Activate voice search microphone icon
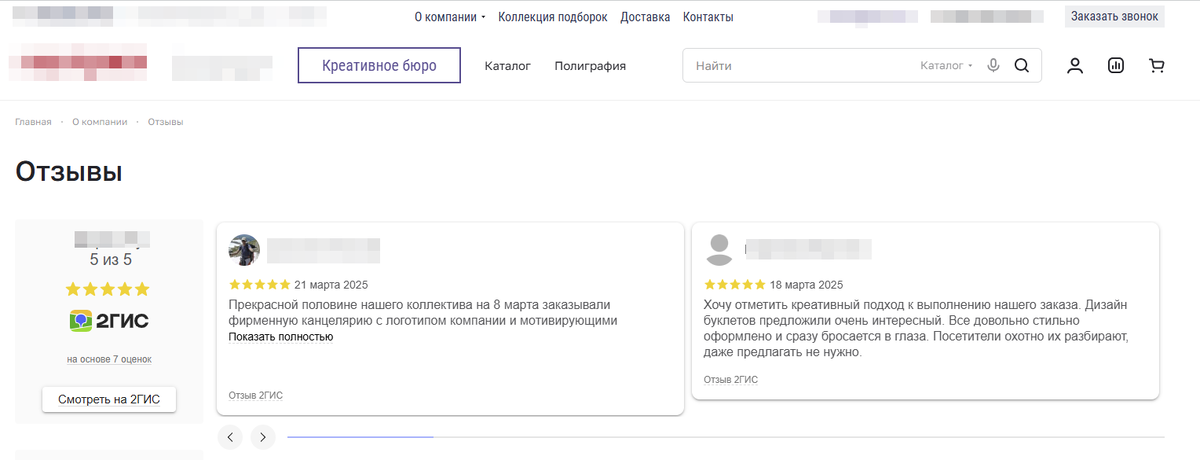1200x460 pixels. [993, 66]
